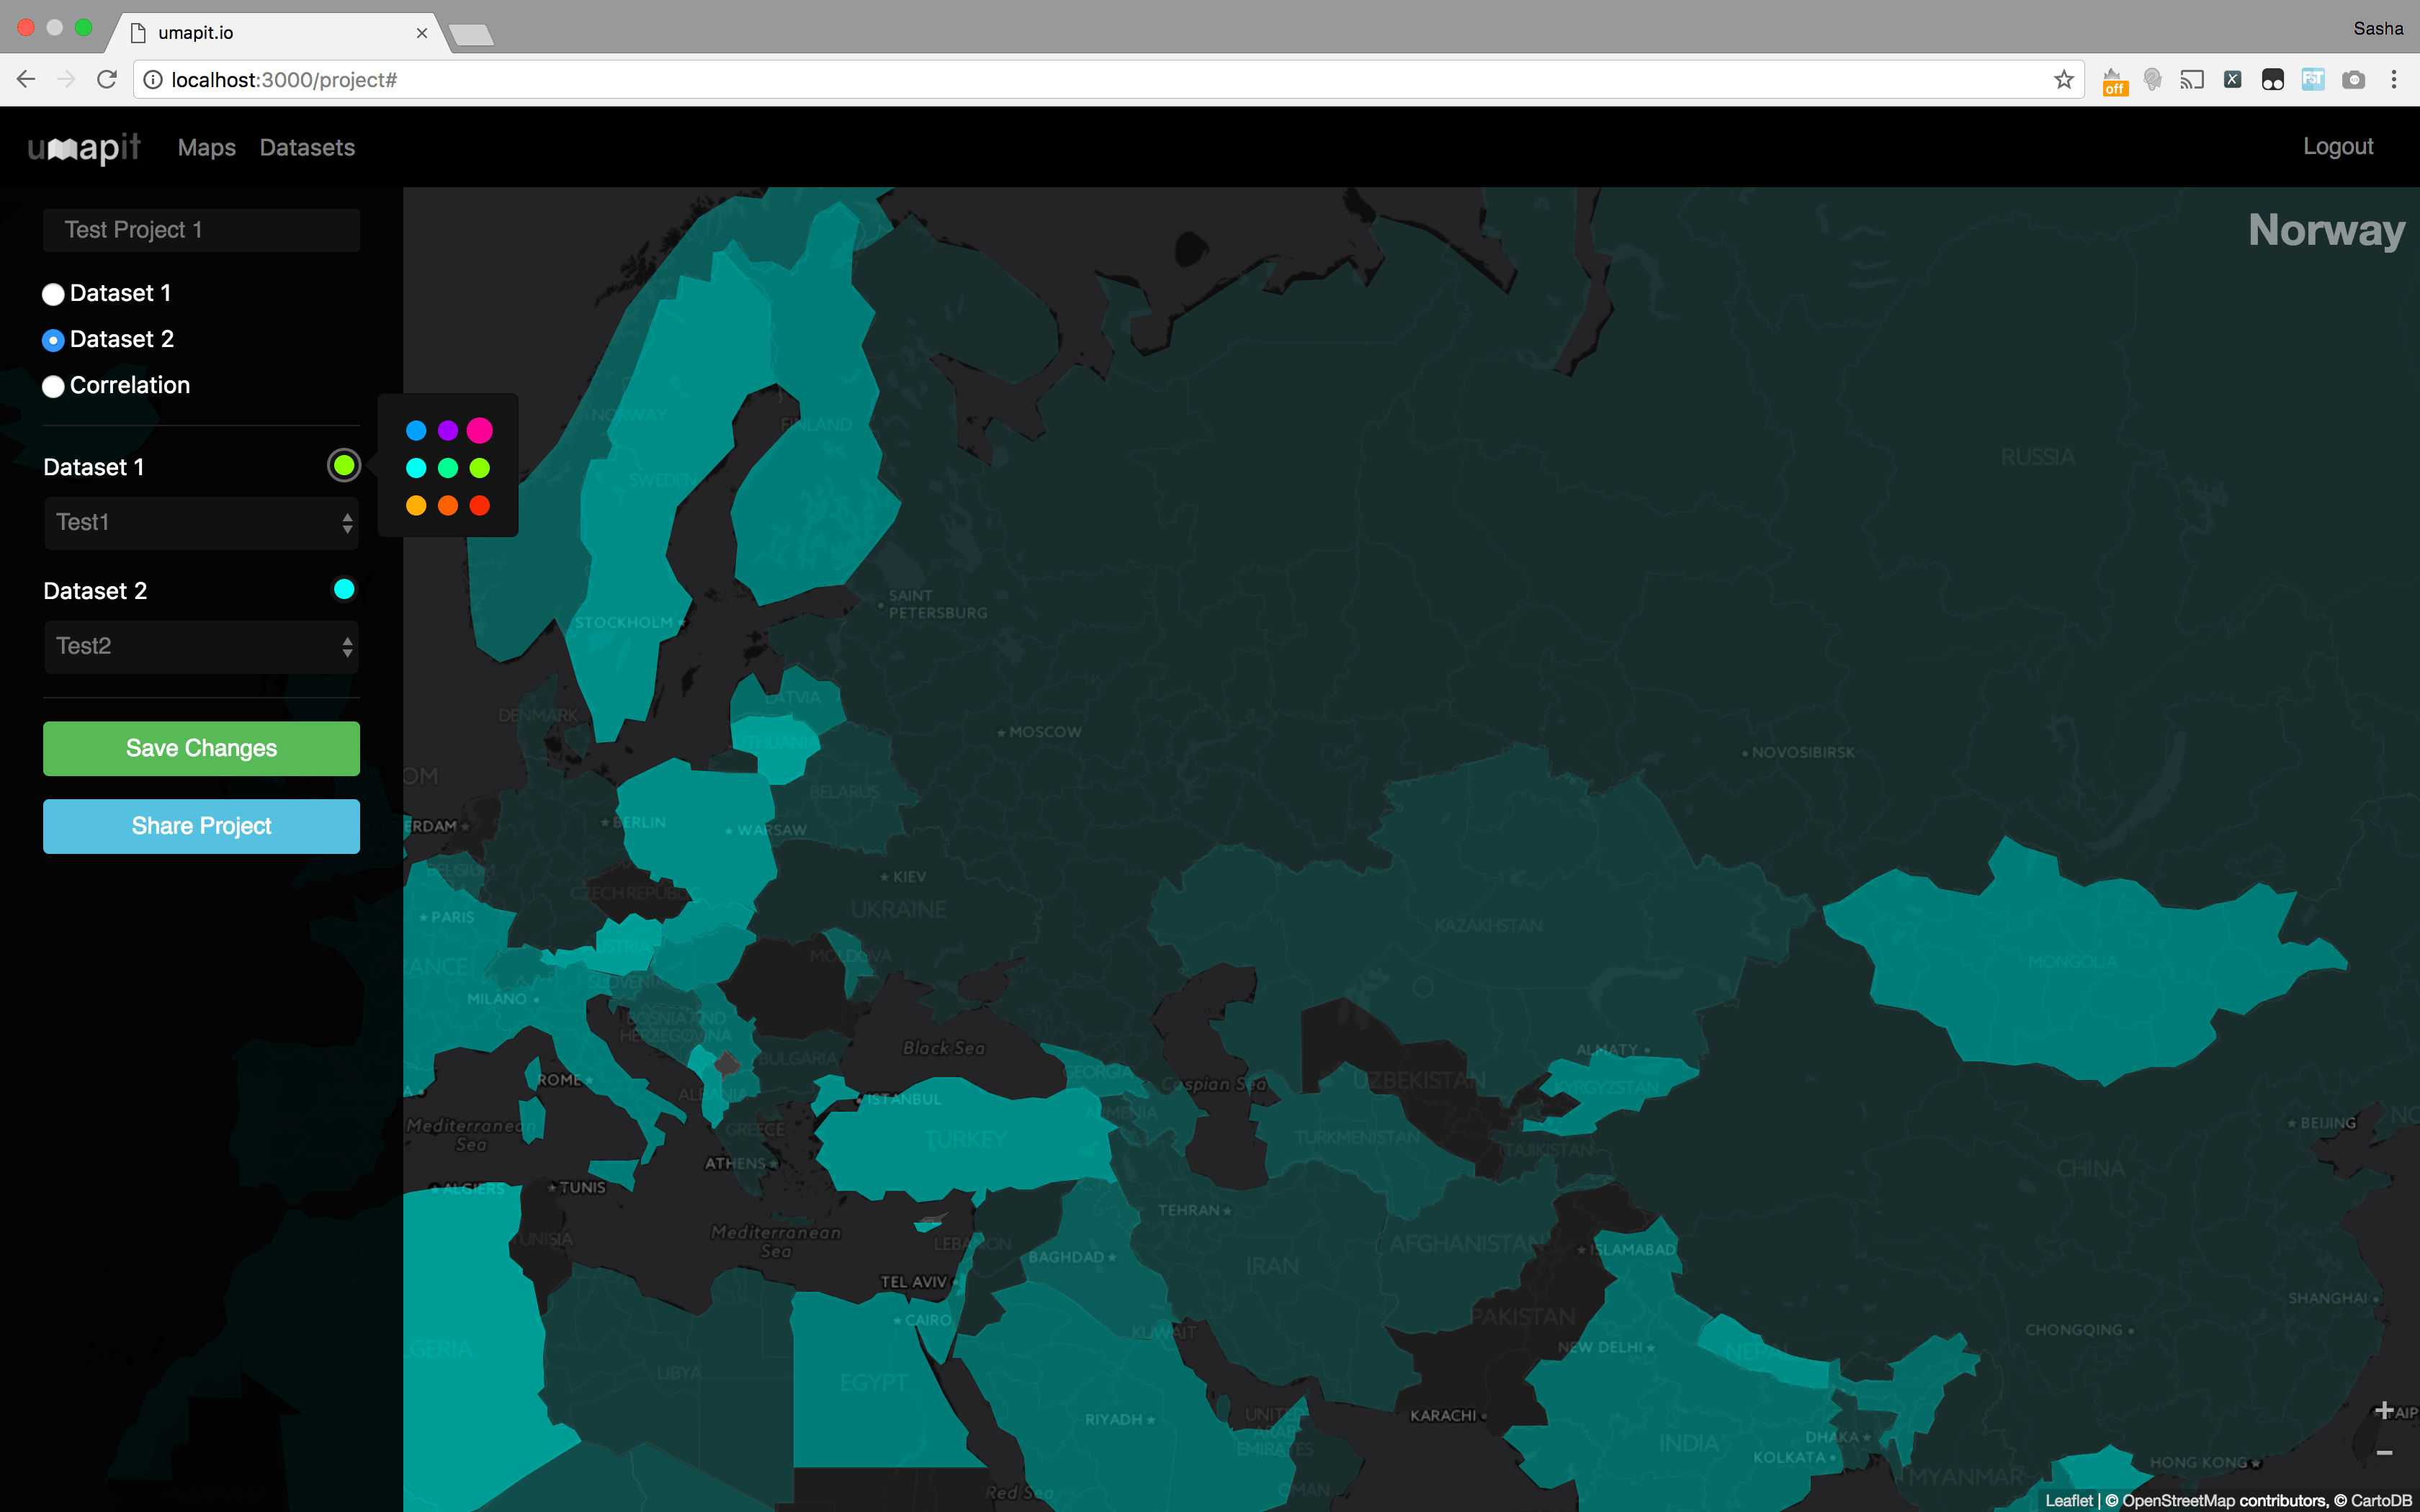The image size is (2420, 1512).
Task: Click the cast extension icon
Action: (x=2192, y=79)
